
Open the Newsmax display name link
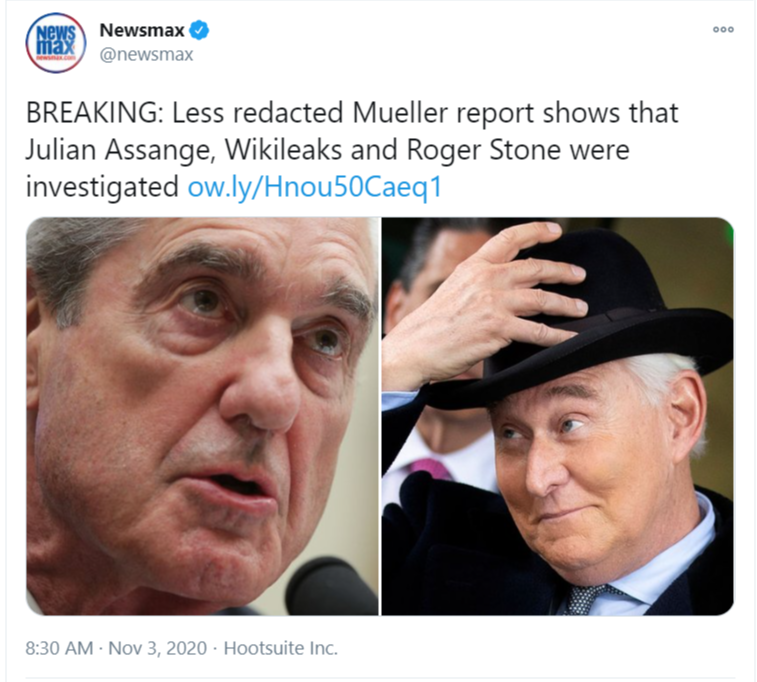[x=141, y=30]
